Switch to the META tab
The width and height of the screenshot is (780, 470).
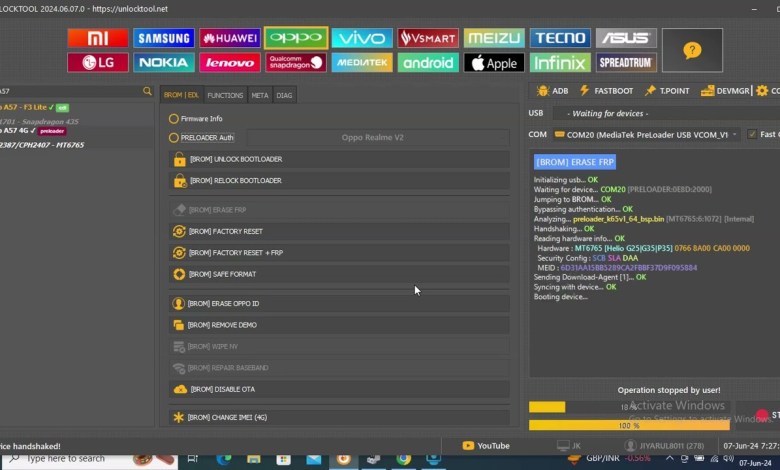[x=259, y=95]
